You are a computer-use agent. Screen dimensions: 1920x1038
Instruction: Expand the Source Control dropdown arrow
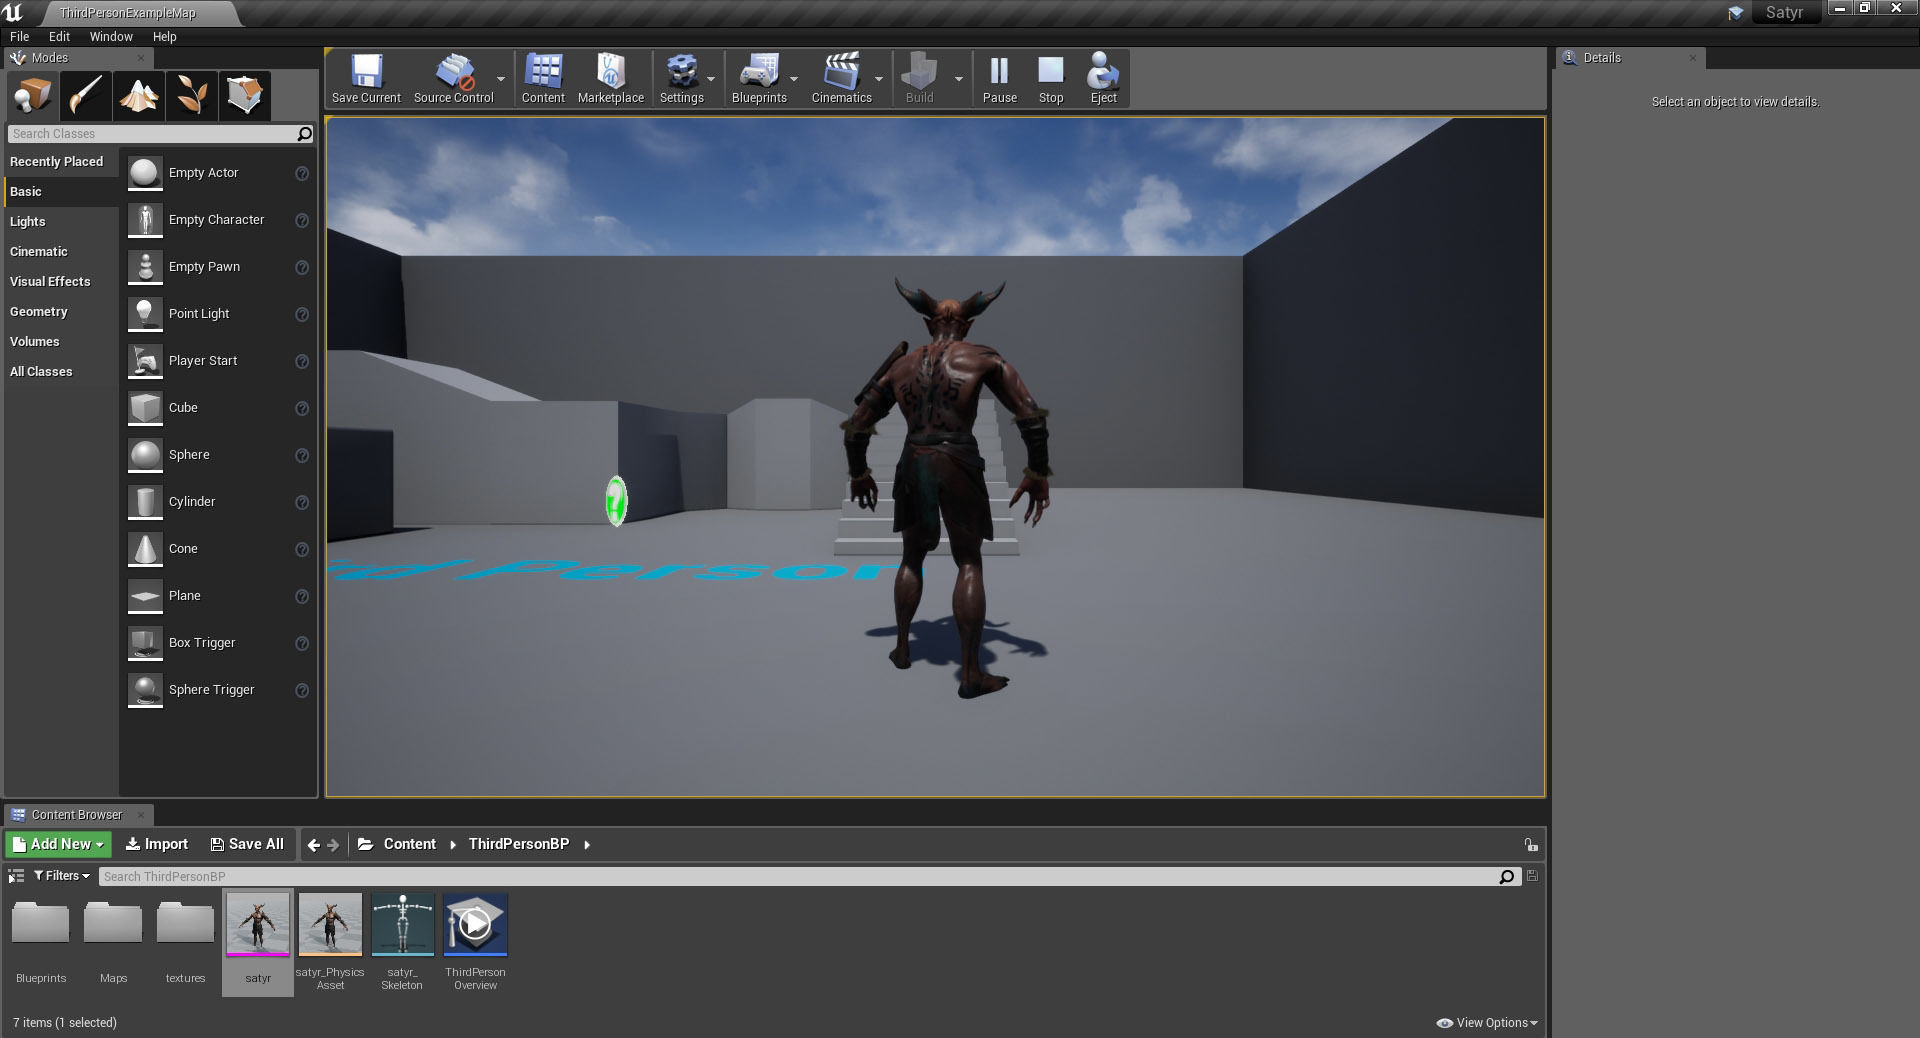(x=501, y=79)
